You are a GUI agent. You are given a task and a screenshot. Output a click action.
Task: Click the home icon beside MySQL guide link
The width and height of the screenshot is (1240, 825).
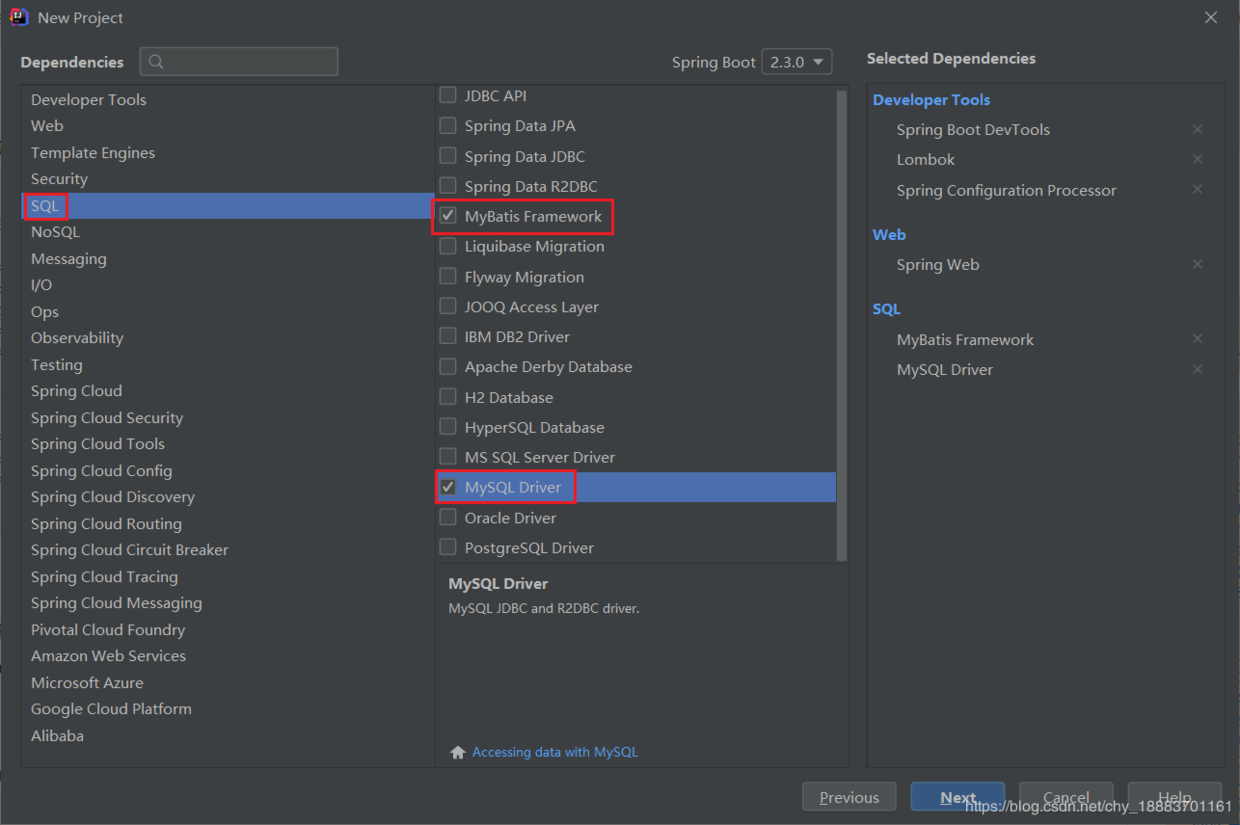[x=458, y=752]
